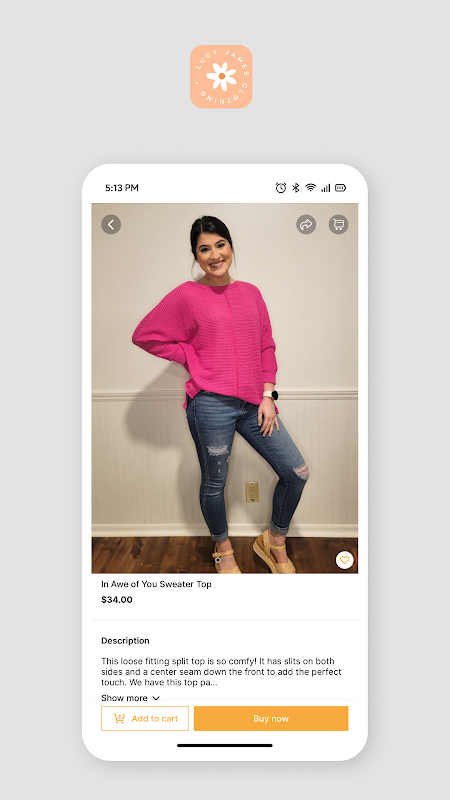Image resolution: width=450 pixels, height=800 pixels.
Task: Click the Buy now button
Action: pos(271,718)
